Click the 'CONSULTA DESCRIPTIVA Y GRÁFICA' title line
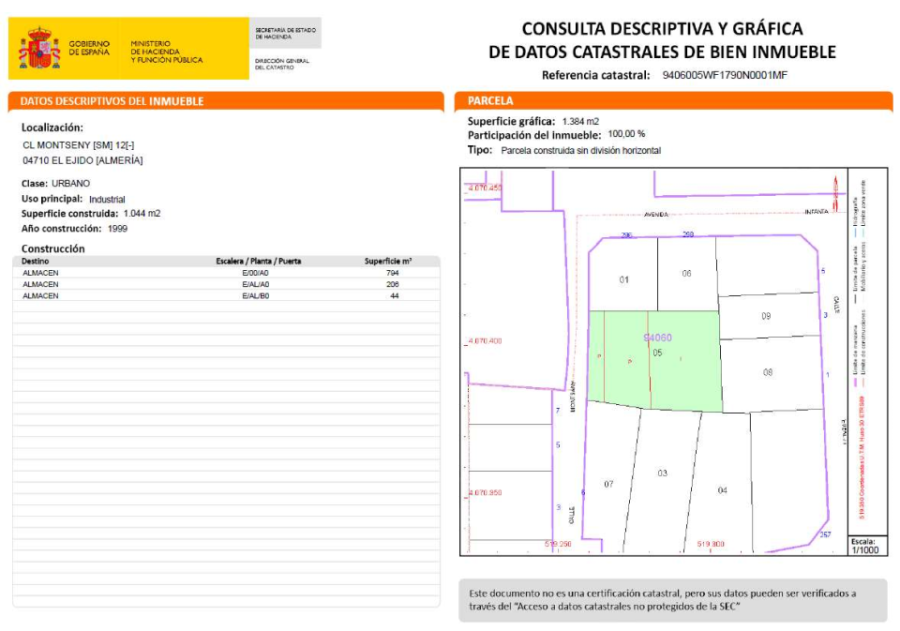This screenshot has height=631, width=900. point(662,29)
